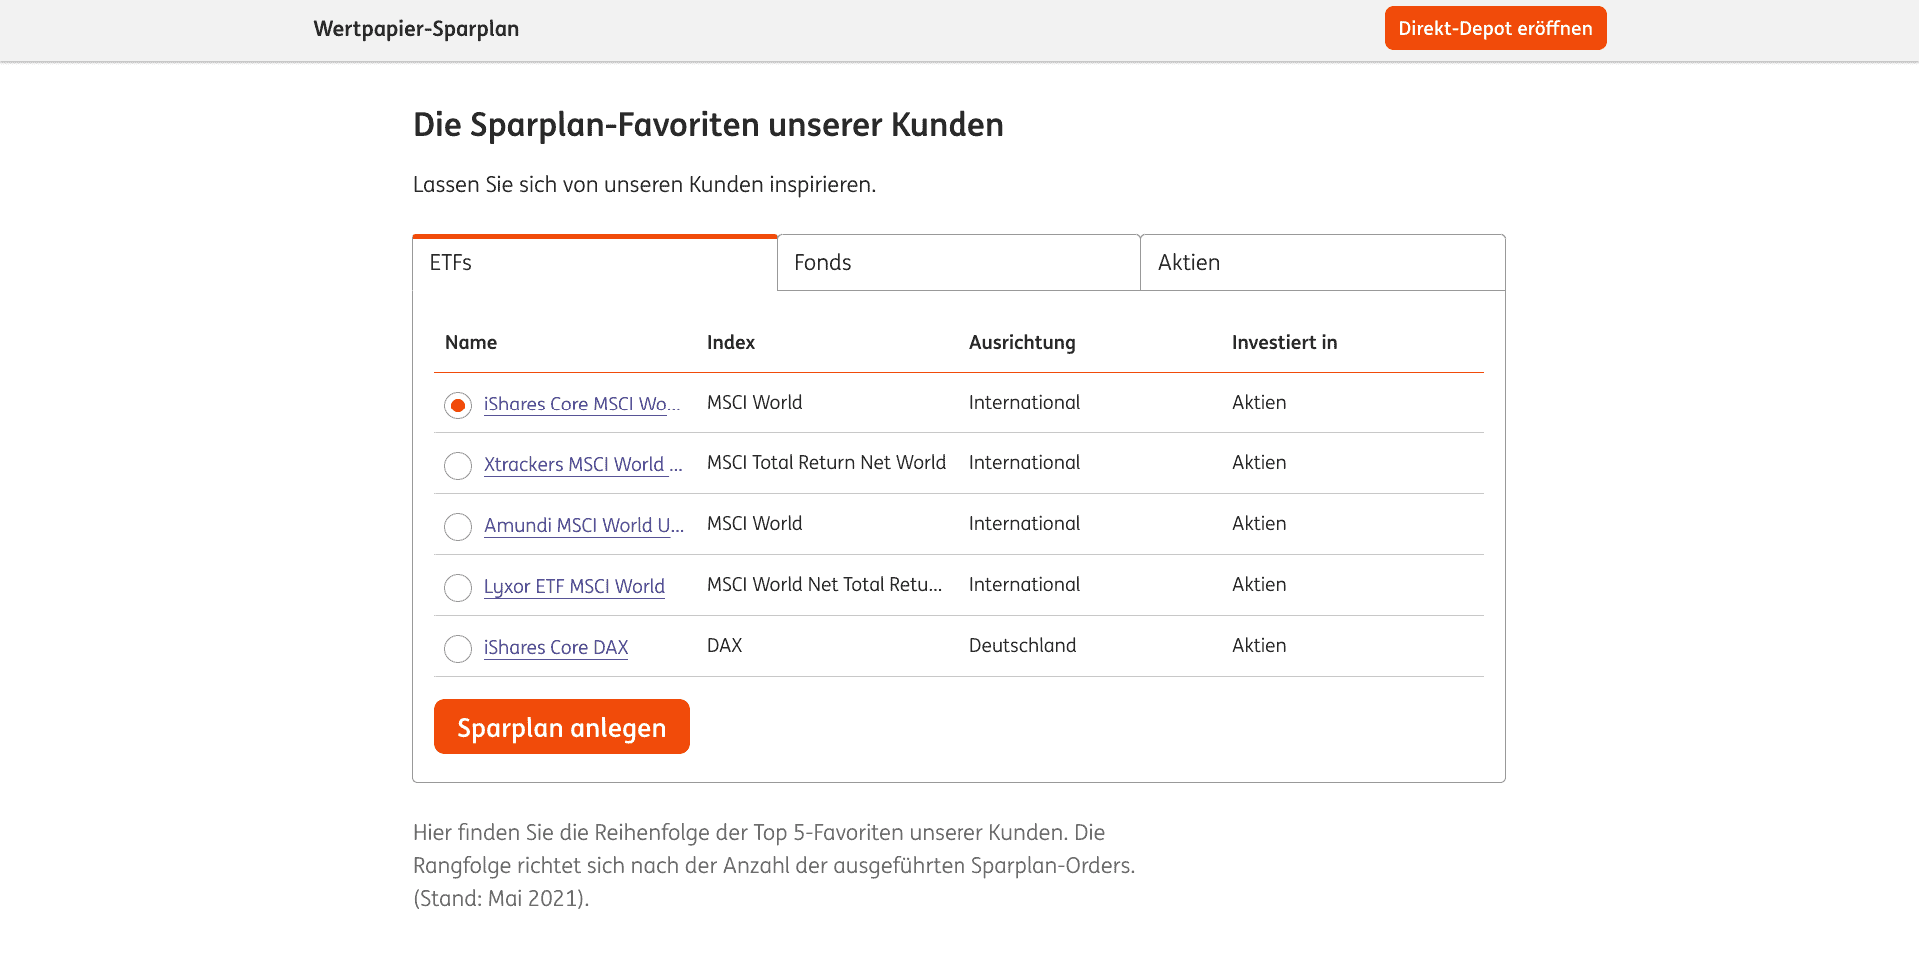The width and height of the screenshot is (1919, 963).
Task: Click the MSCI World cell in the iShares row
Action: coord(754,403)
